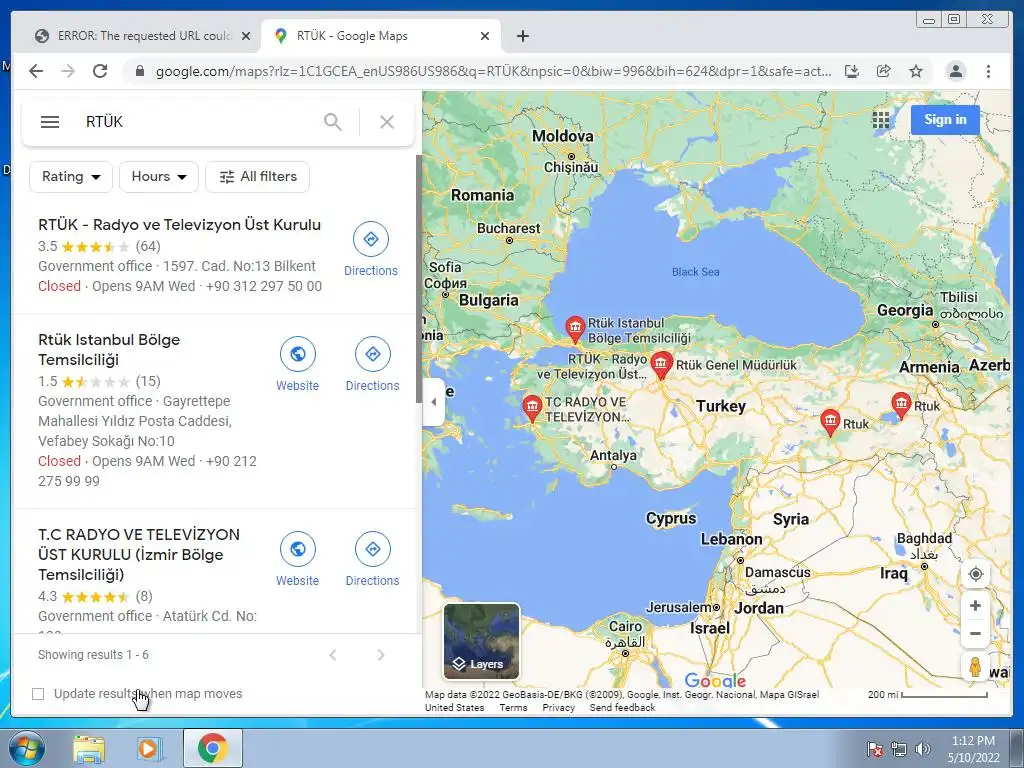Bookmark this page with the star
The image size is (1024, 768).
(916, 71)
